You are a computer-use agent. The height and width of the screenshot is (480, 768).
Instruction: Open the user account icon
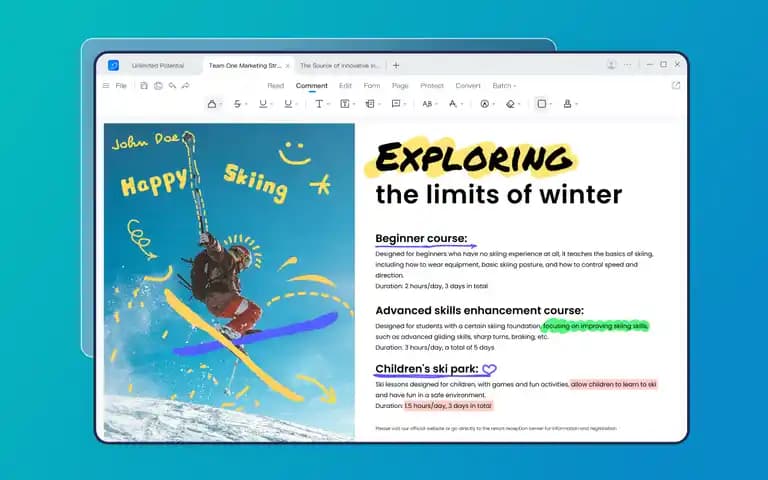click(x=611, y=65)
